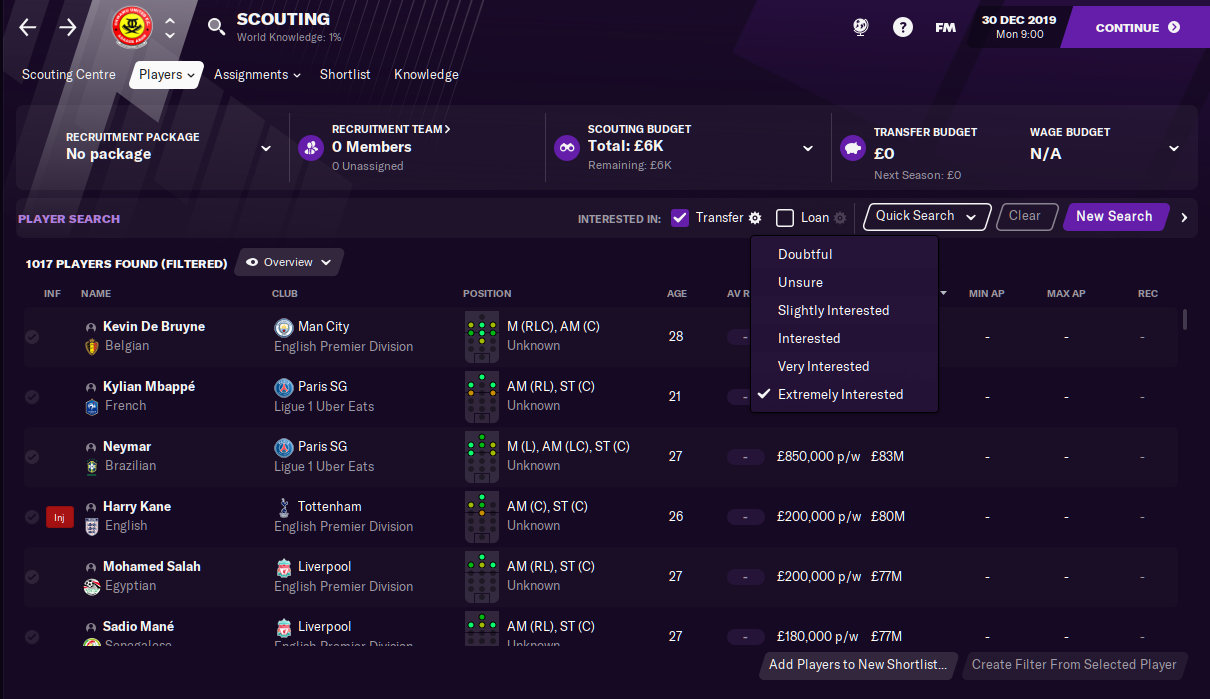Image resolution: width=1210 pixels, height=699 pixels.
Task: Sort by the Age column header
Action: 677,294
